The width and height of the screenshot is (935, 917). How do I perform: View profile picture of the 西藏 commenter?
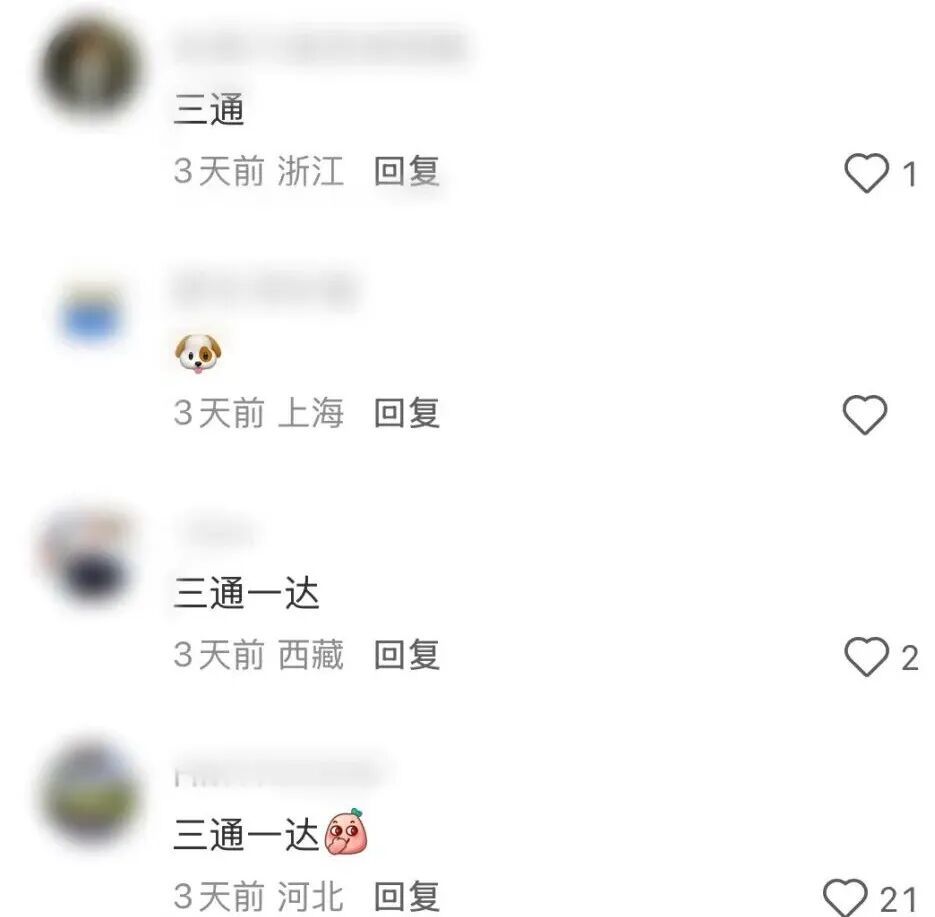89,556
